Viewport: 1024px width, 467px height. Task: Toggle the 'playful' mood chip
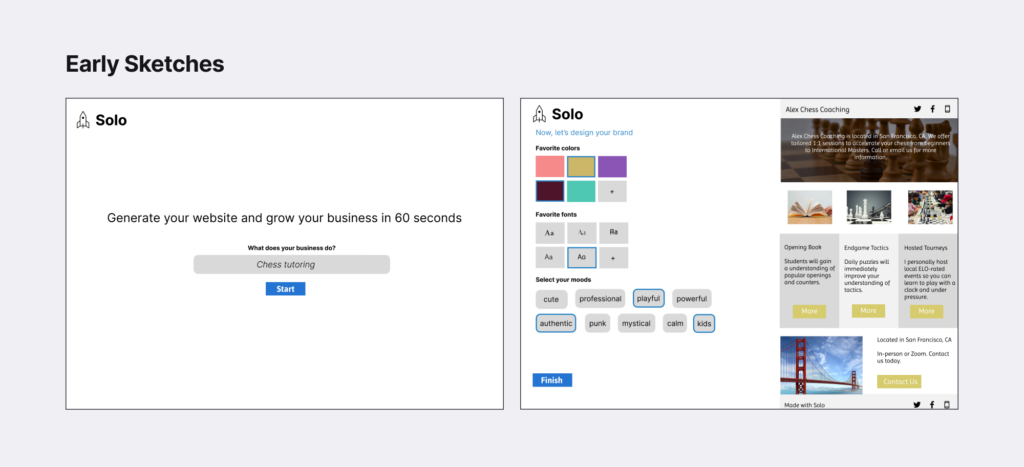648,298
